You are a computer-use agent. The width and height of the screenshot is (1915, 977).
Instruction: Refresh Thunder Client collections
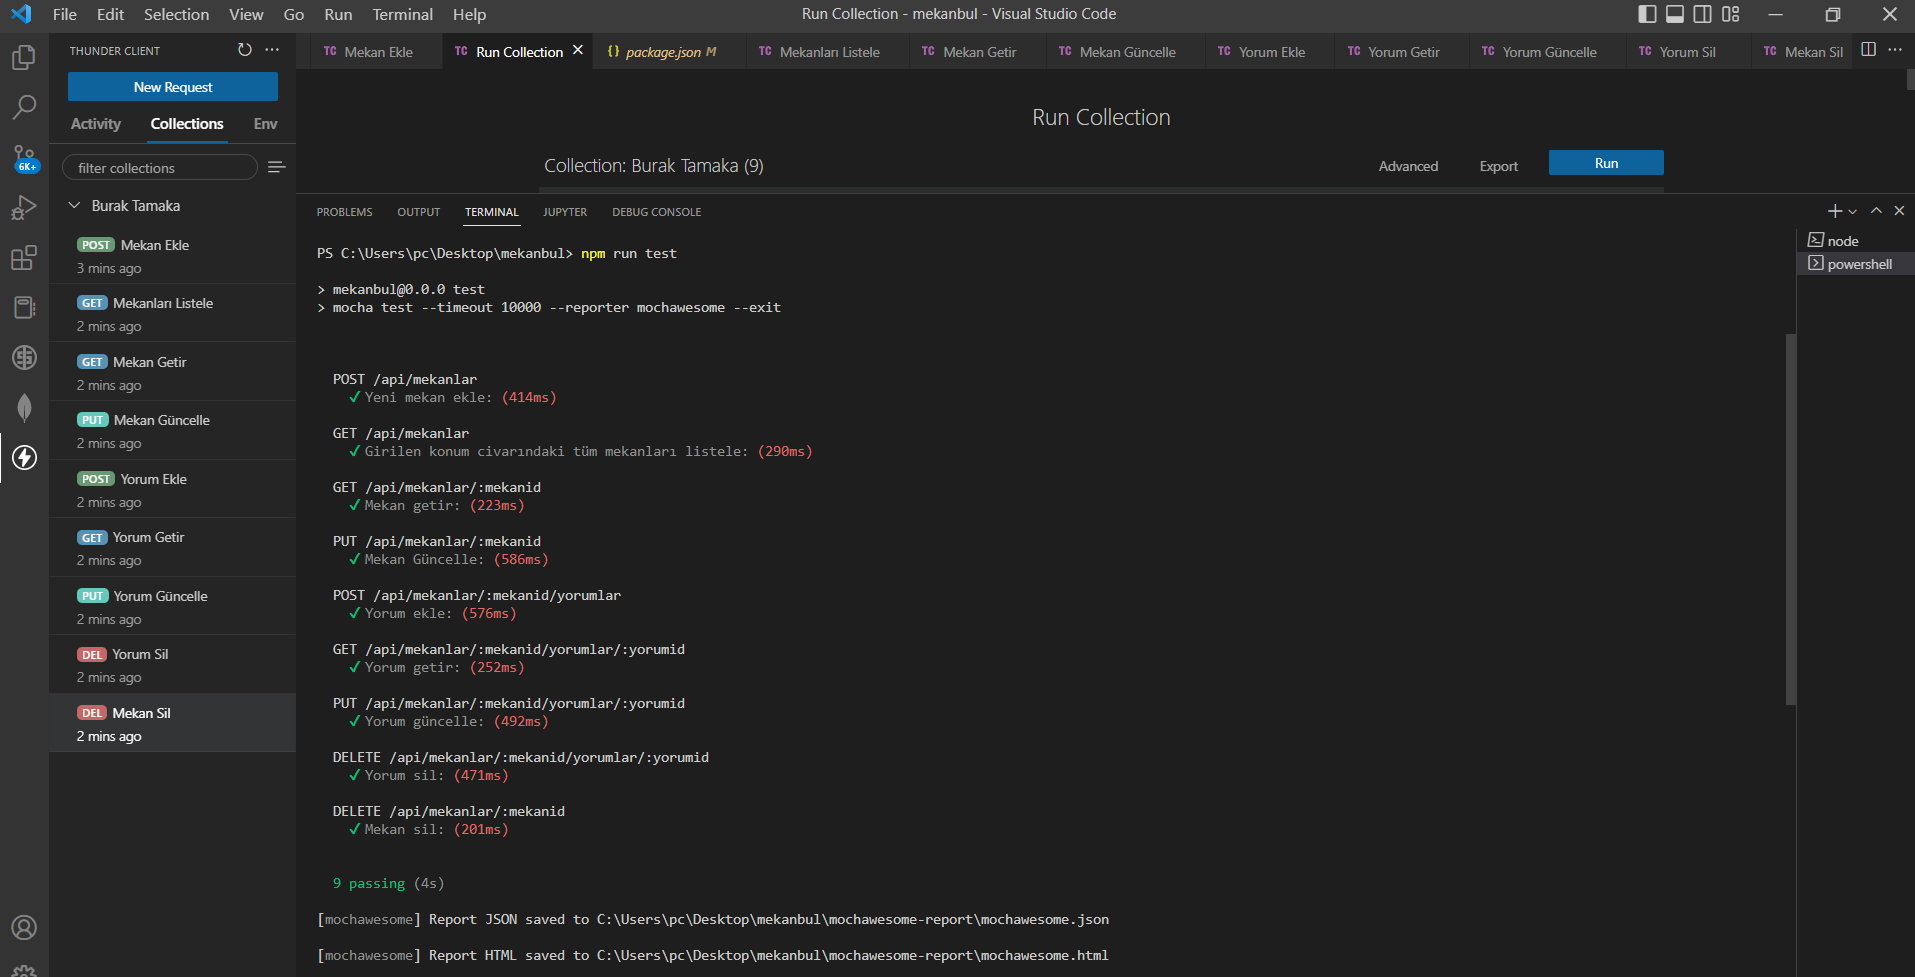click(244, 50)
